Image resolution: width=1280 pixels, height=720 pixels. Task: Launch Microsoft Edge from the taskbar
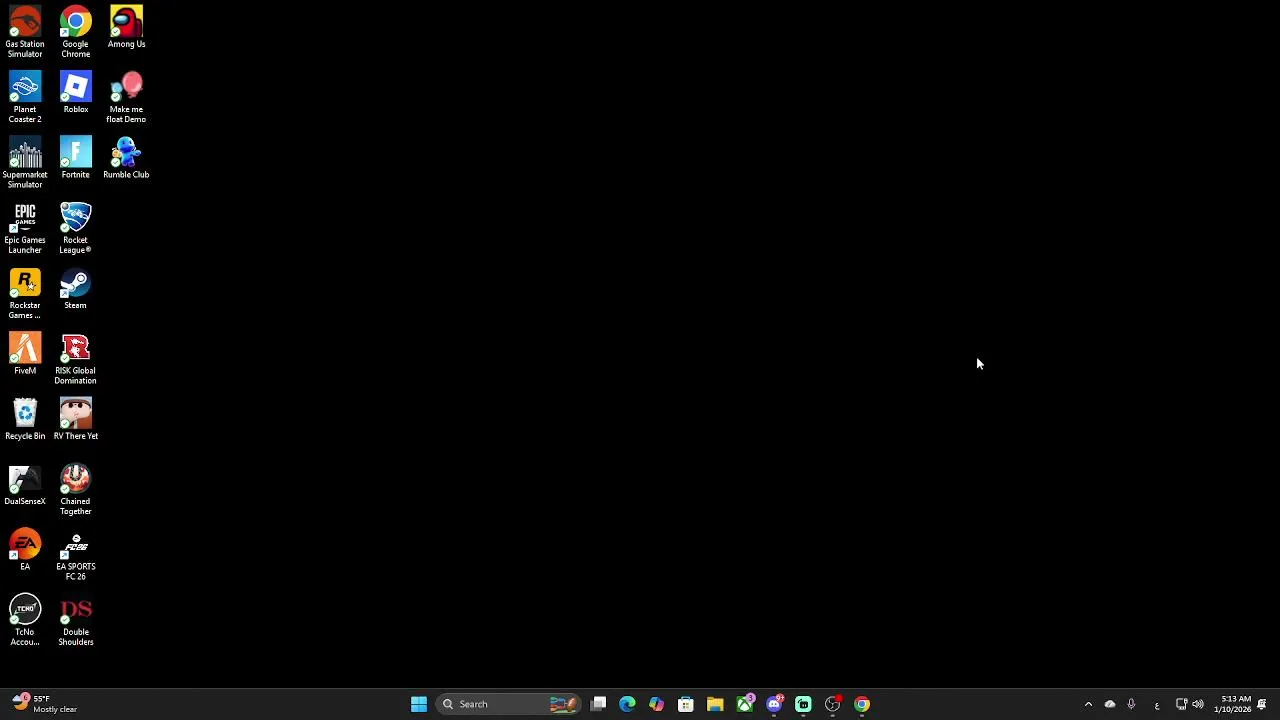627,704
